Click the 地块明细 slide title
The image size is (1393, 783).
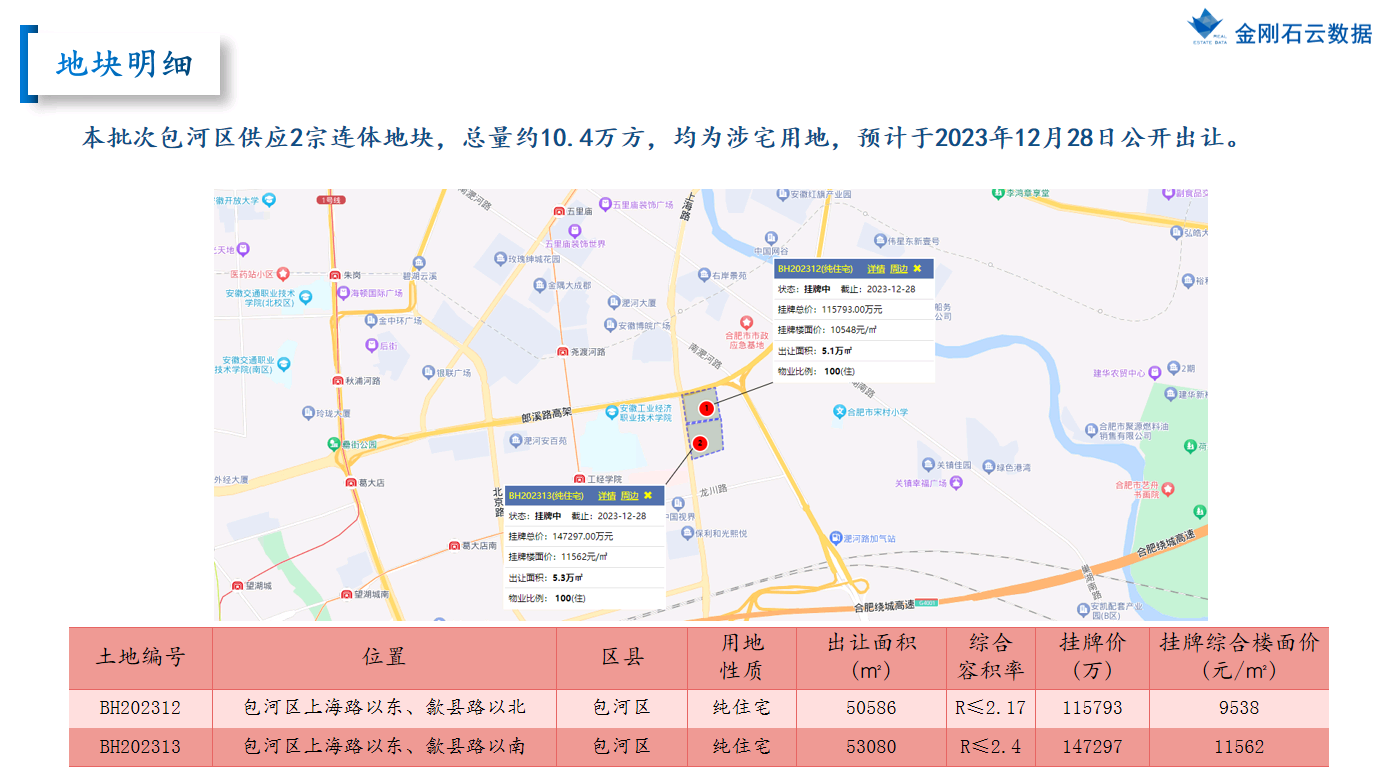pyautogui.click(x=125, y=65)
